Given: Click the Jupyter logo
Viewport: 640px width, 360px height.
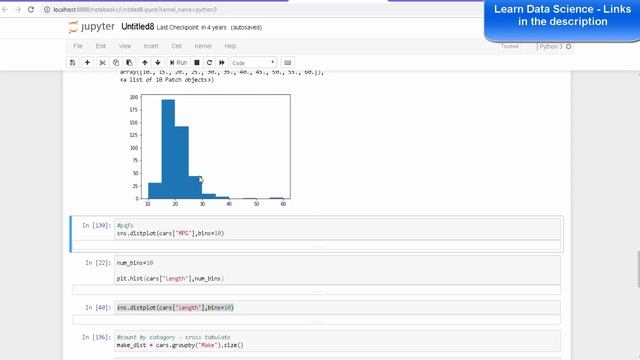Looking at the screenshot, I should tap(92, 27).
